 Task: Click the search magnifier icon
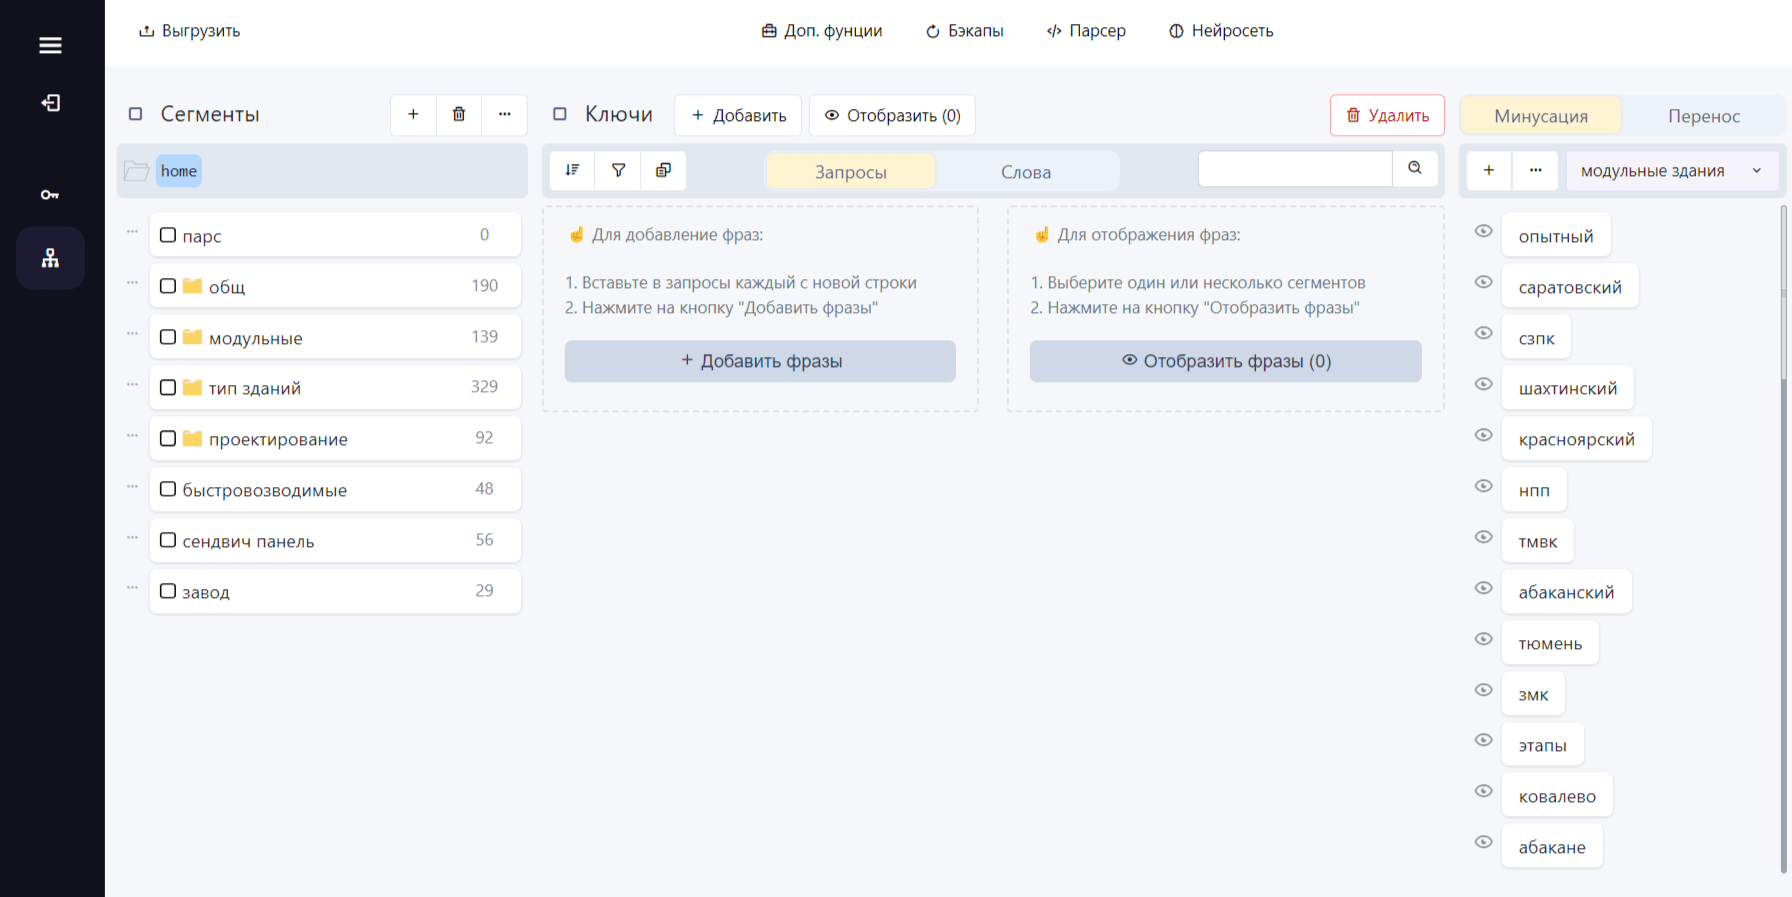[x=1415, y=168]
